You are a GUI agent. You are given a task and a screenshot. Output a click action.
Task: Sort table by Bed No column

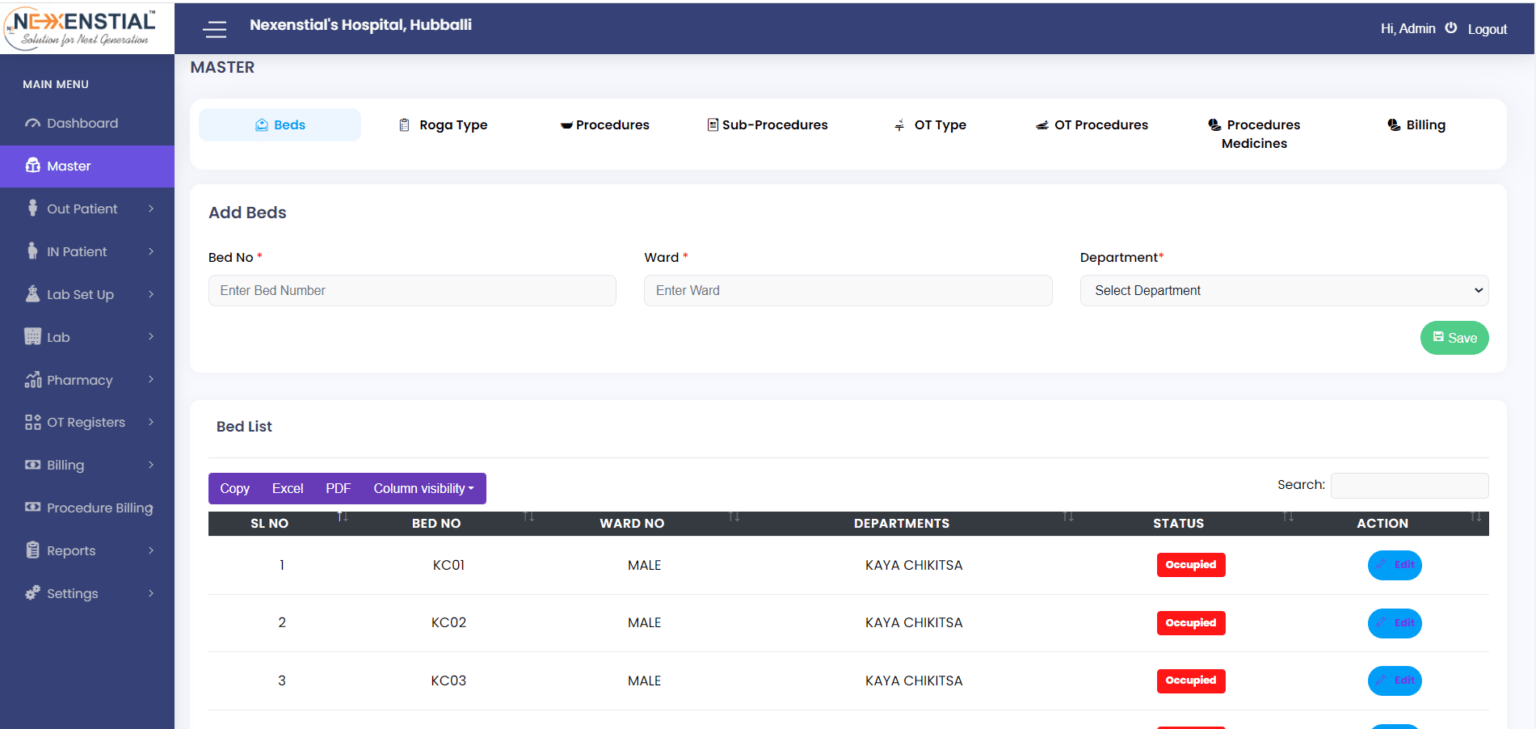(437, 523)
